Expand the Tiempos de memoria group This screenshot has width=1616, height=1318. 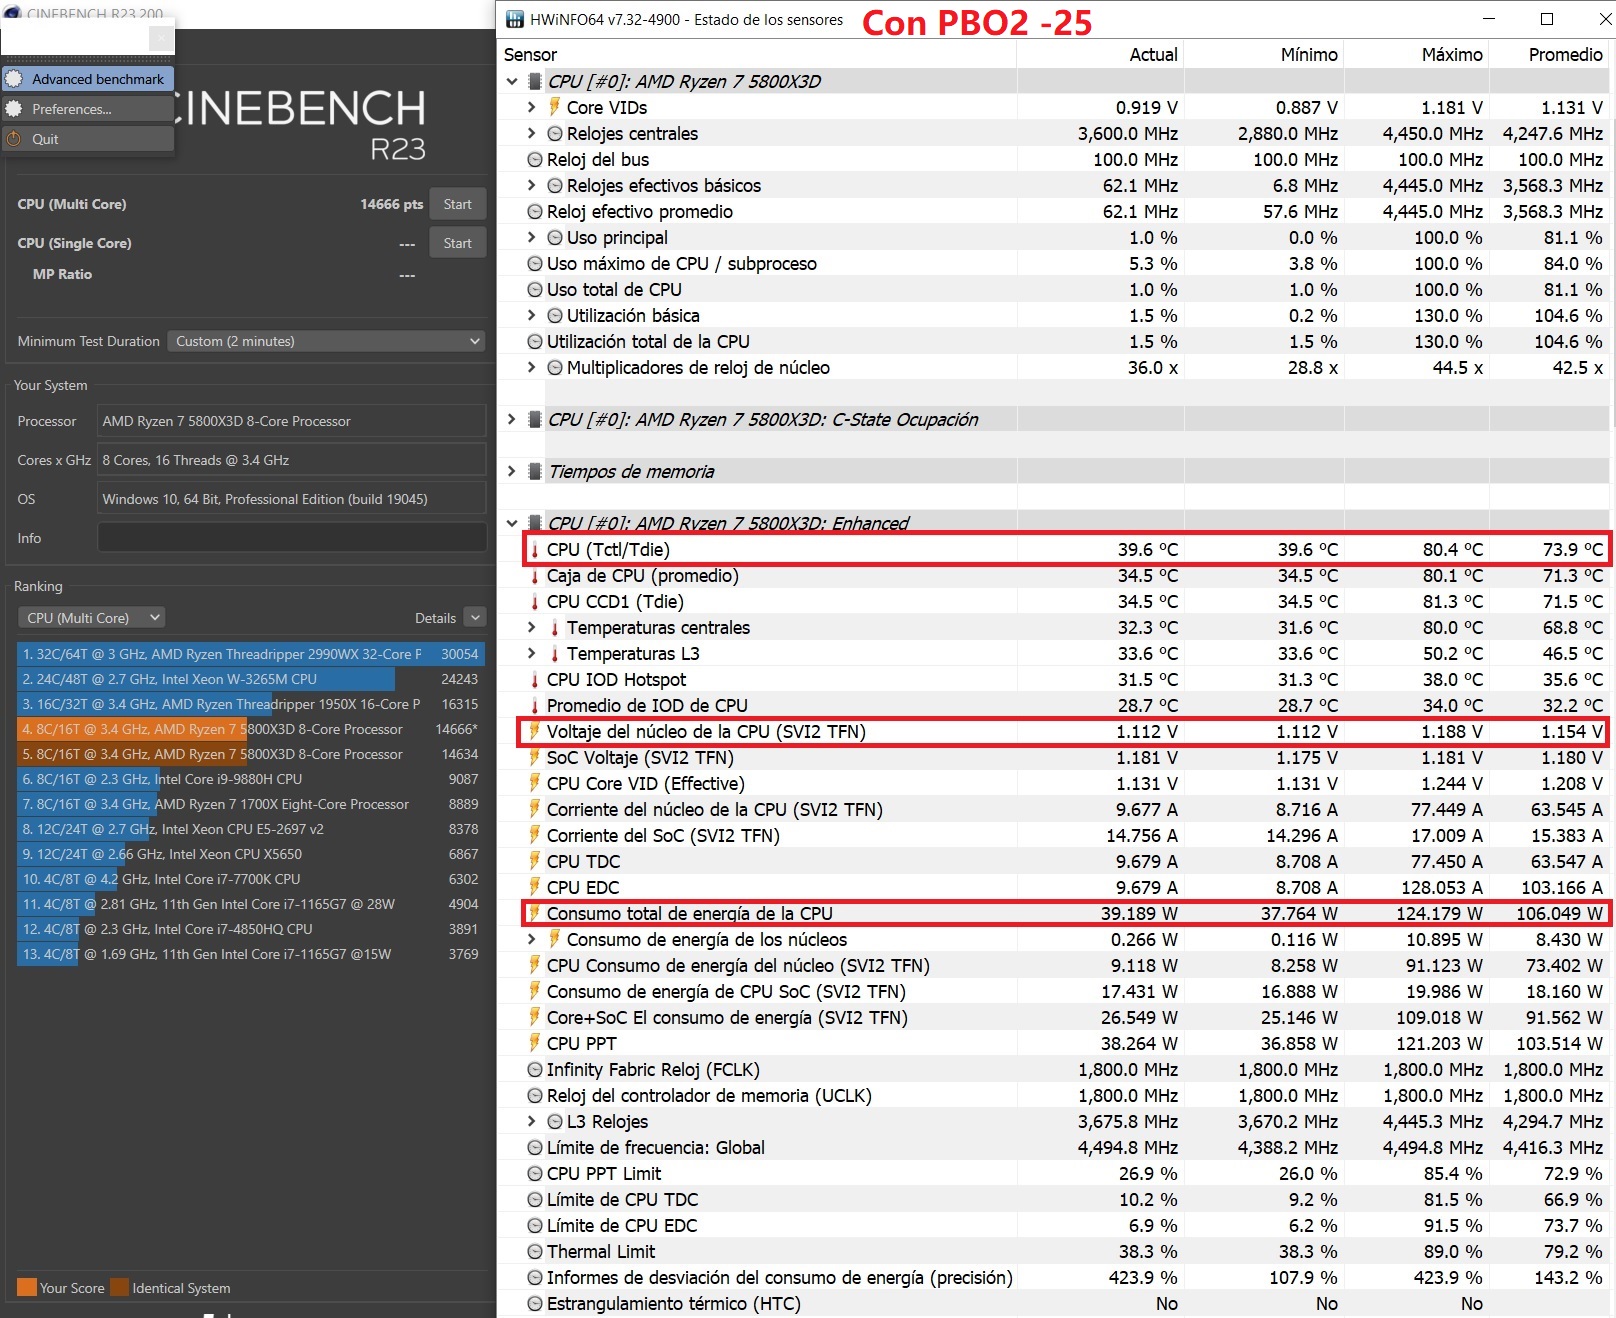coord(512,471)
